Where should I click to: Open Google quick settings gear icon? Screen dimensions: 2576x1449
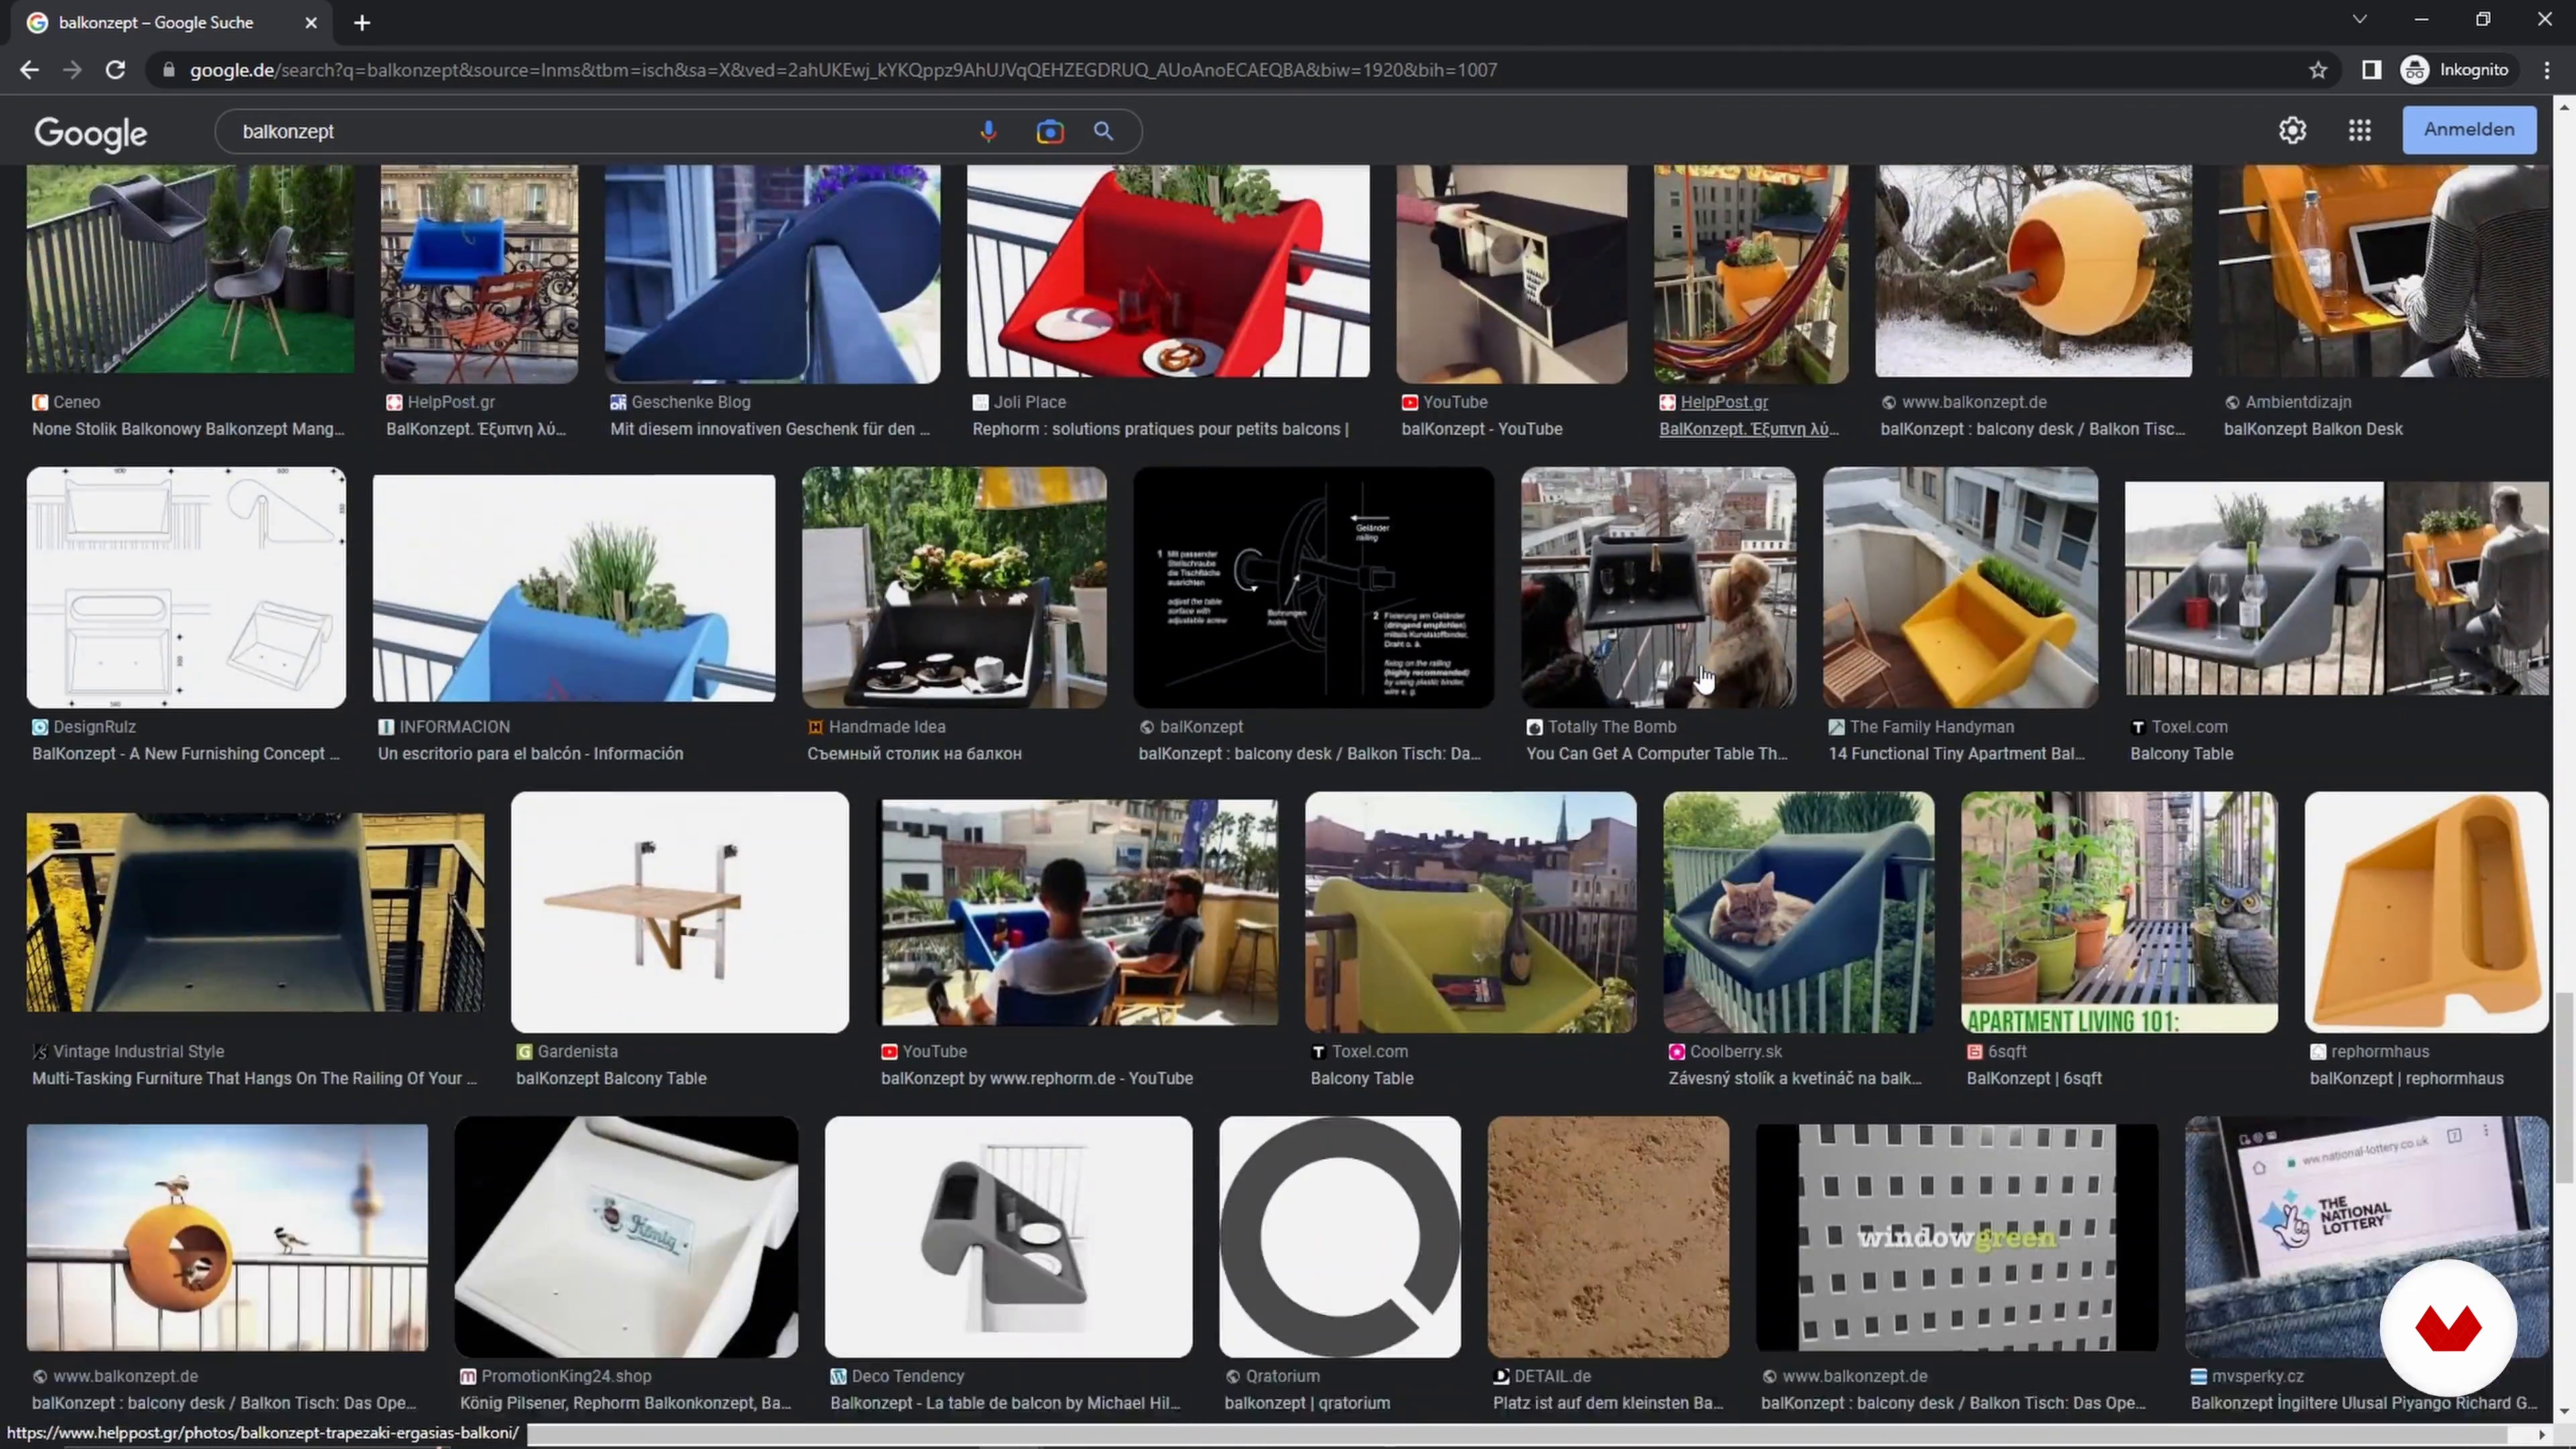[x=2292, y=130]
